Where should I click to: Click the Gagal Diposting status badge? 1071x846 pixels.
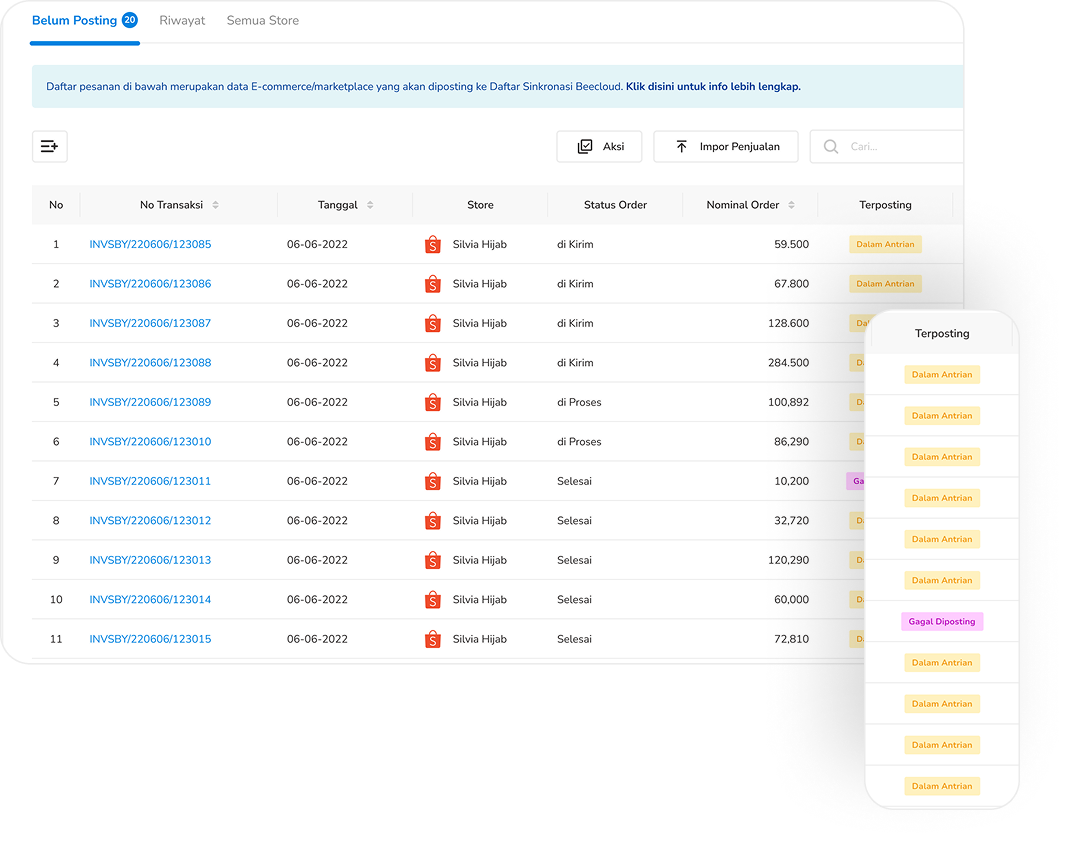click(x=941, y=621)
